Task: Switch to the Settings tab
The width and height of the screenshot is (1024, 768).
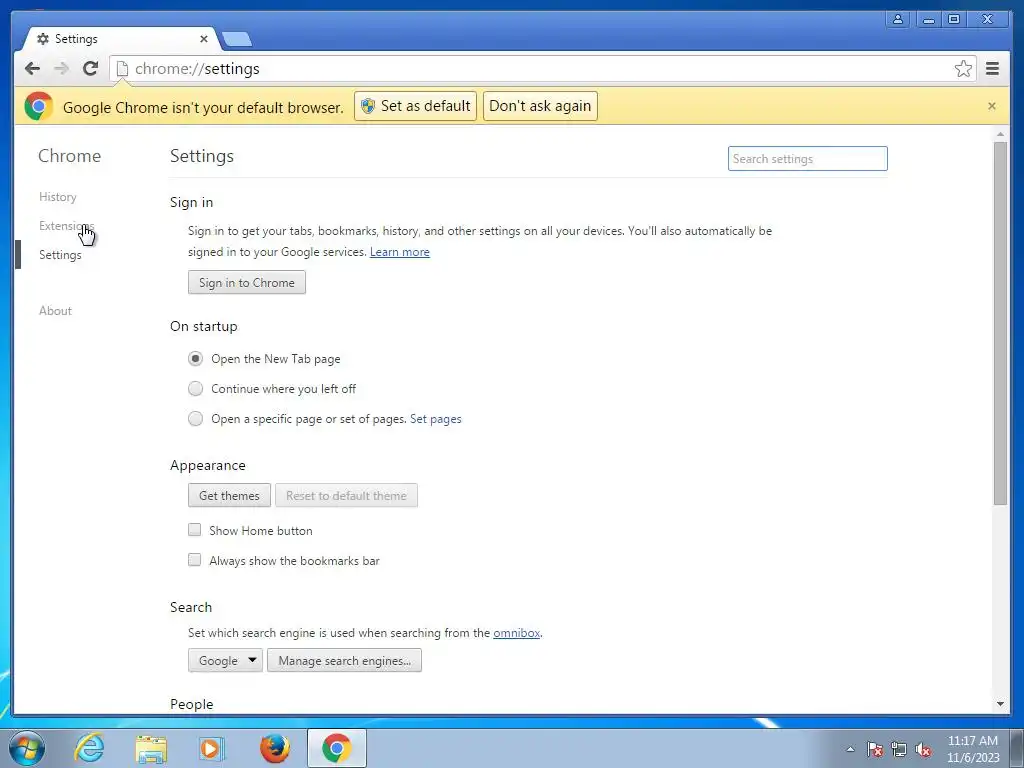Action: coord(120,39)
